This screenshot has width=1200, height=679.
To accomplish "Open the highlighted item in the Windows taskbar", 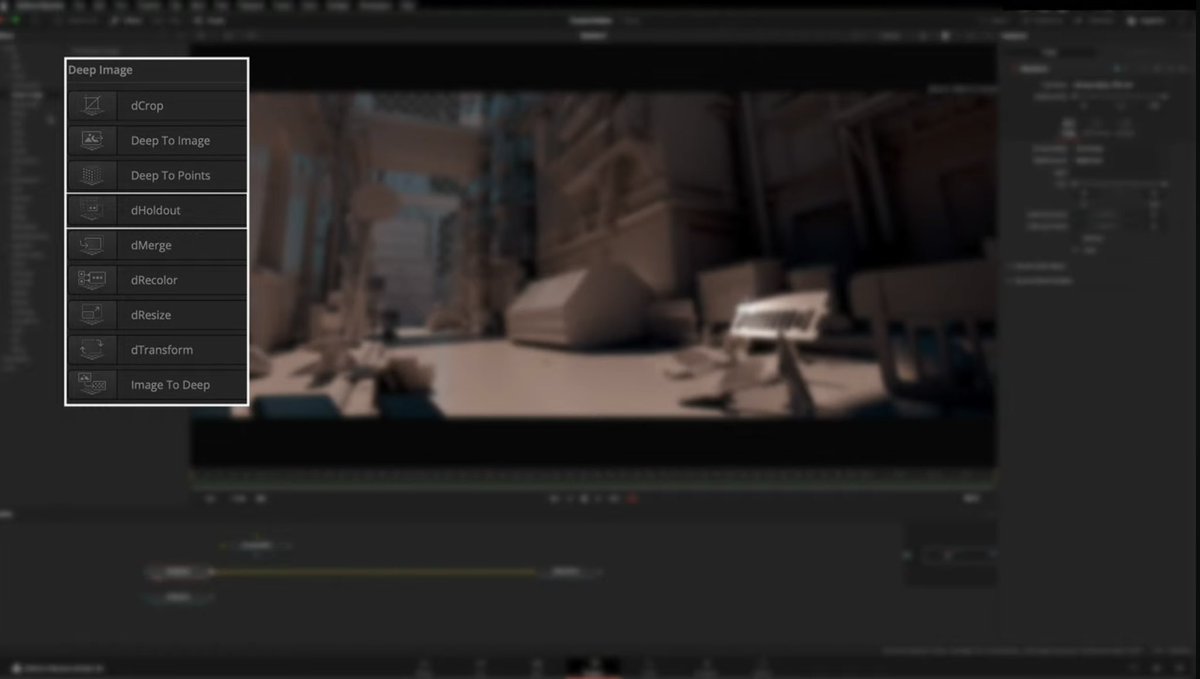I will coord(594,665).
